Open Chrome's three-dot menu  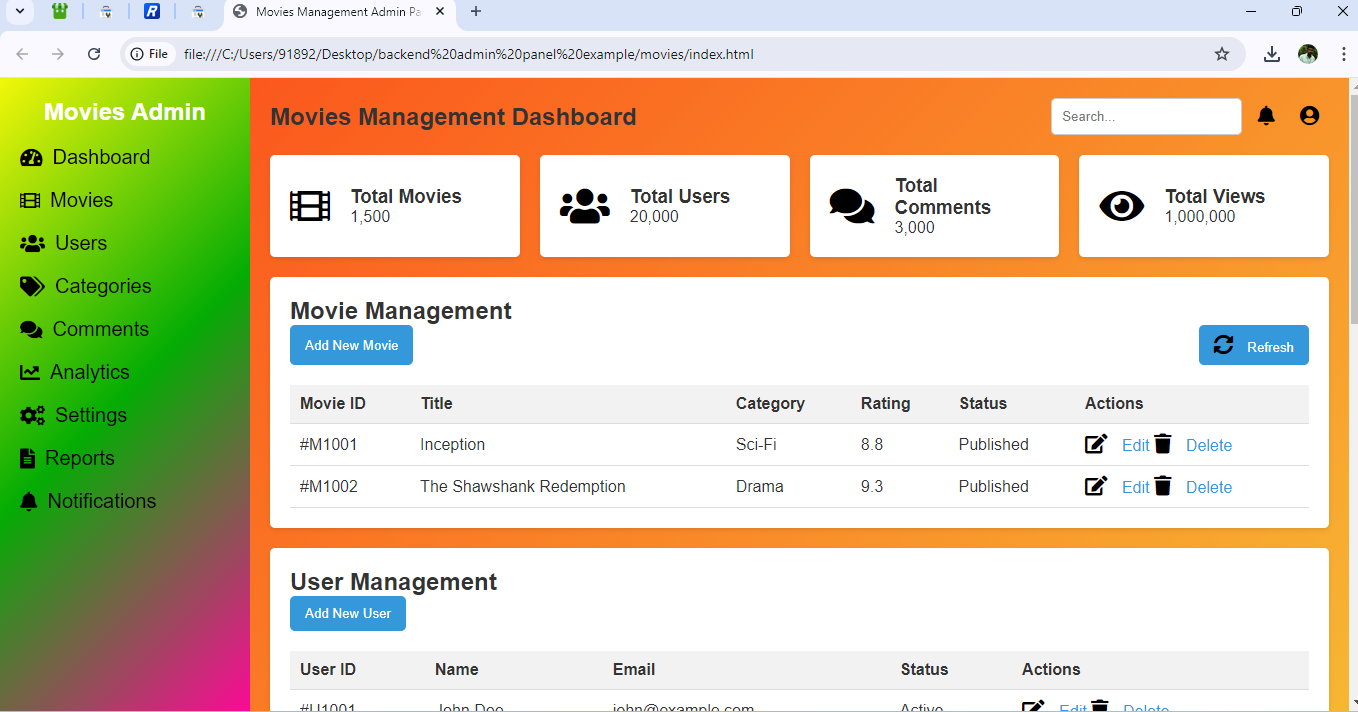point(1344,54)
